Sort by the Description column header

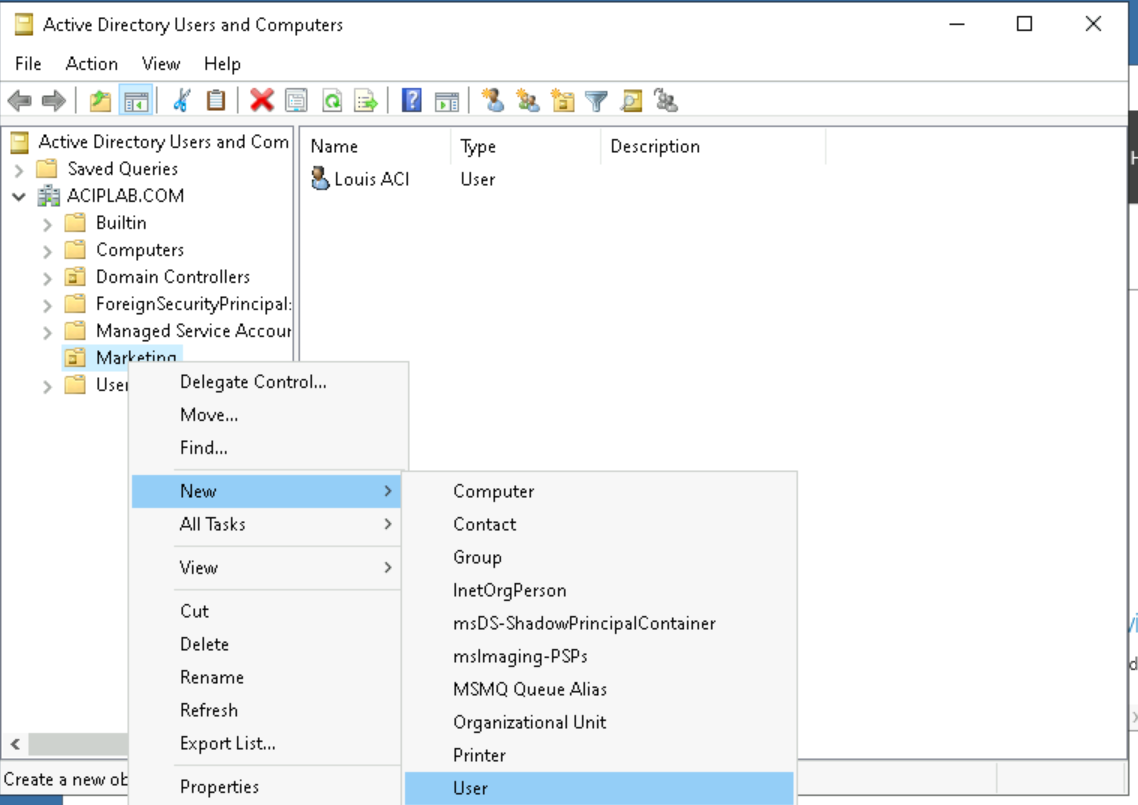click(x=655, y=146)
